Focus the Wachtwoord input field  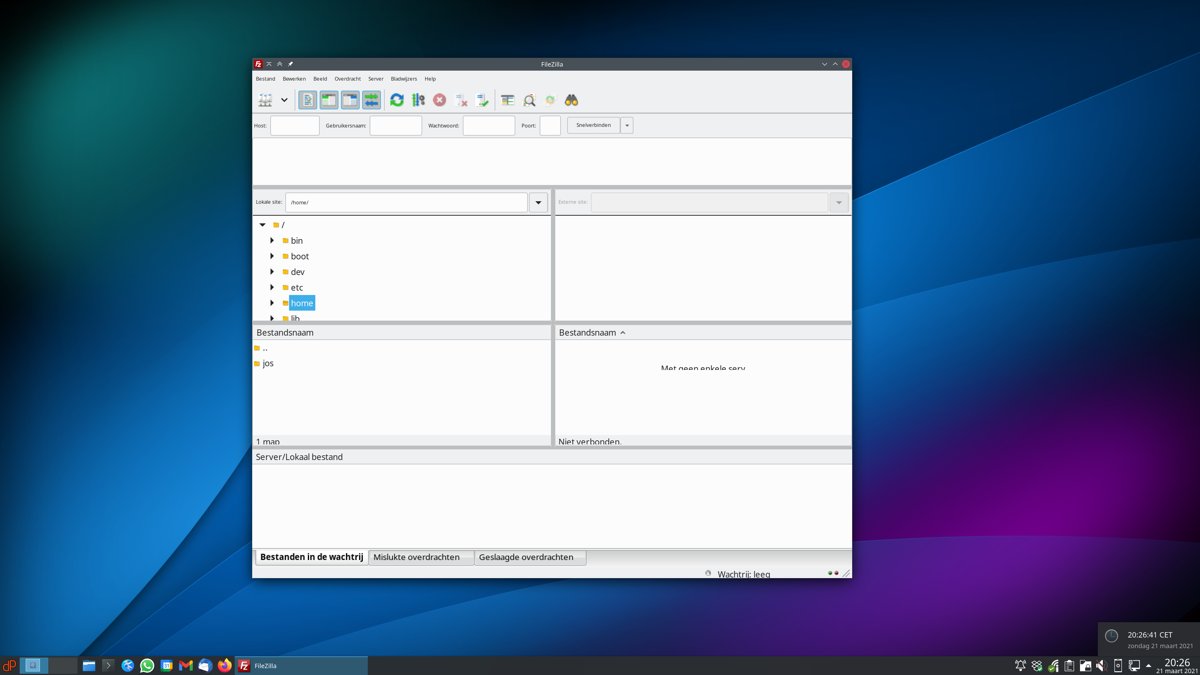(489, 125)
